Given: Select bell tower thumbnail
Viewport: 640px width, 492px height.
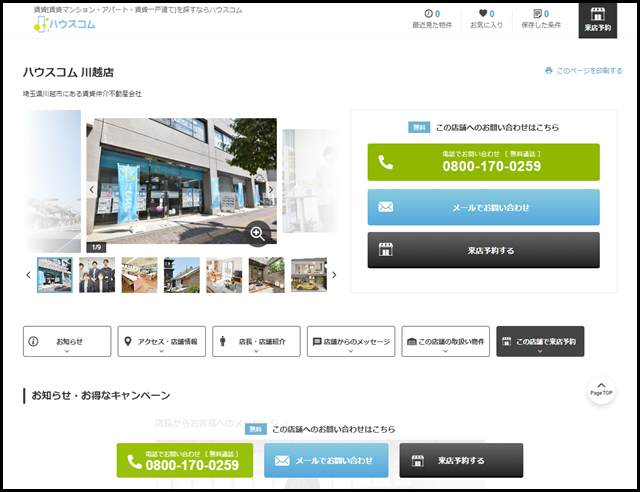Looking at the screenshot, I should [x=182, y=275].
